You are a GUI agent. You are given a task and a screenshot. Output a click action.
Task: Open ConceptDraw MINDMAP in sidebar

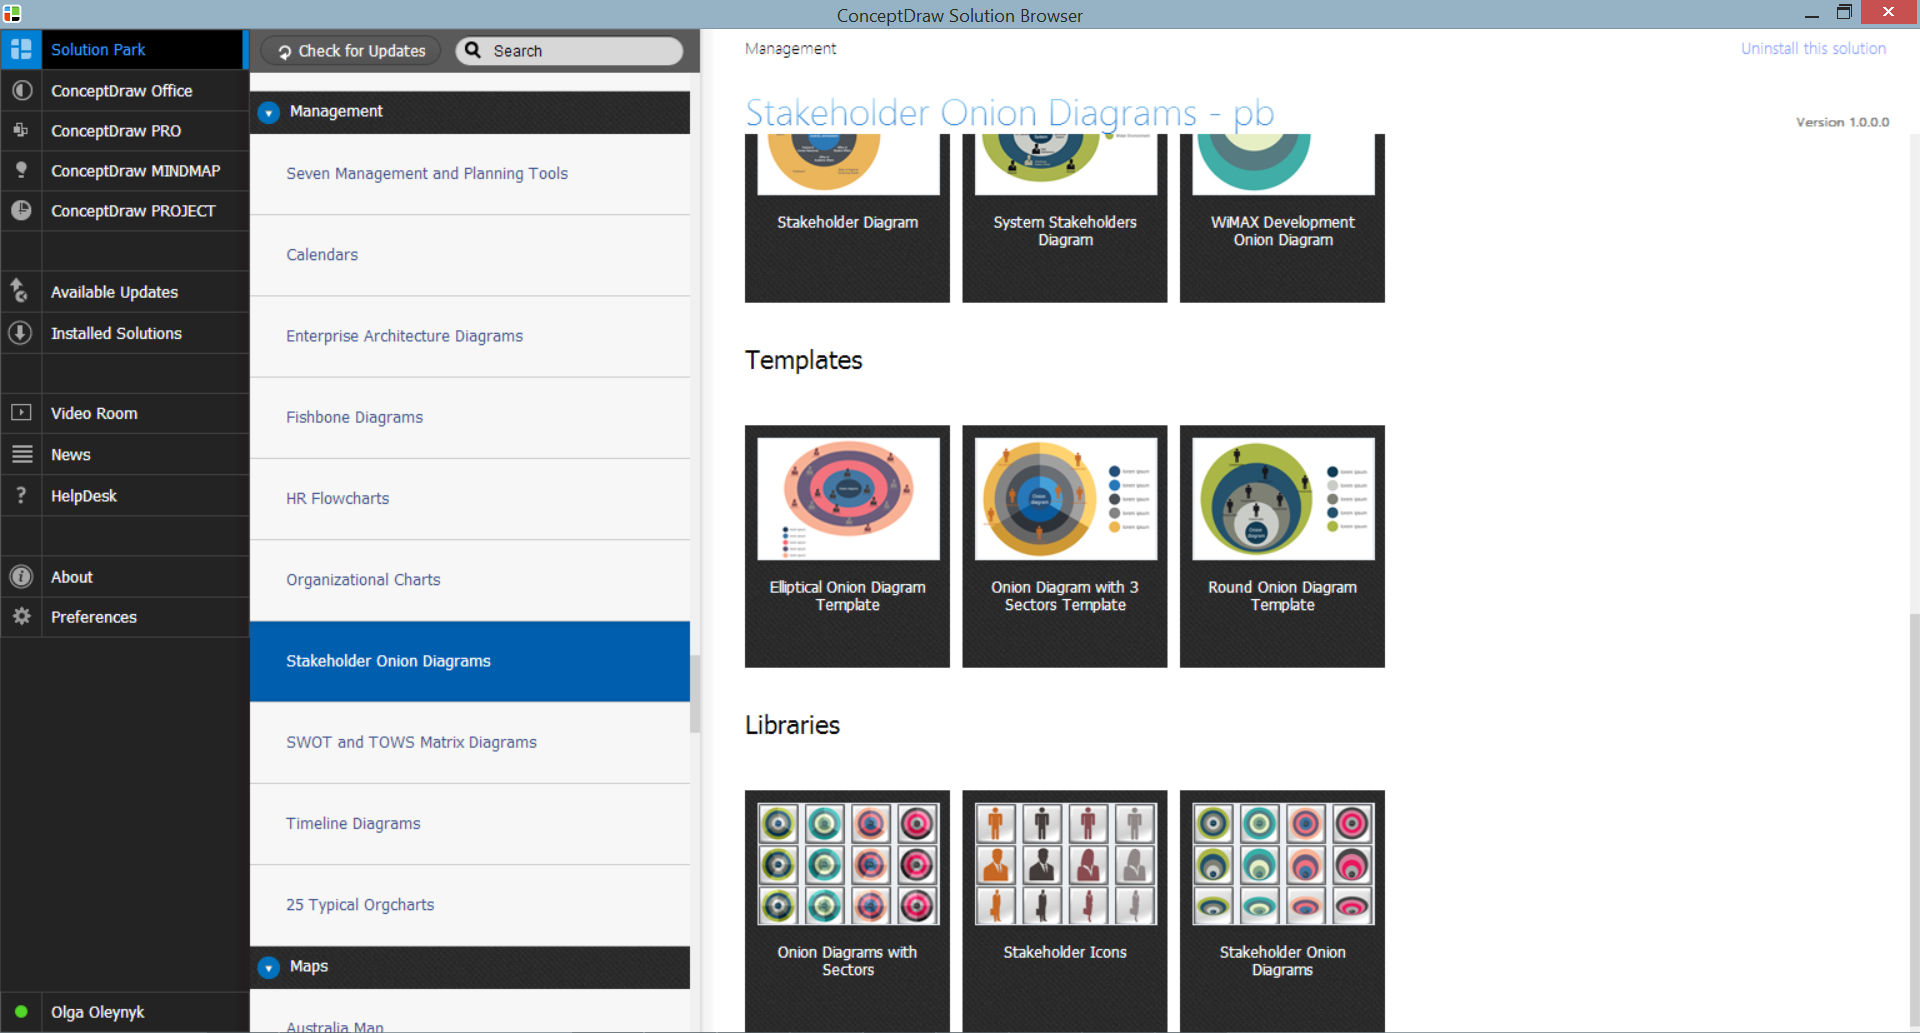pos(124,170)
